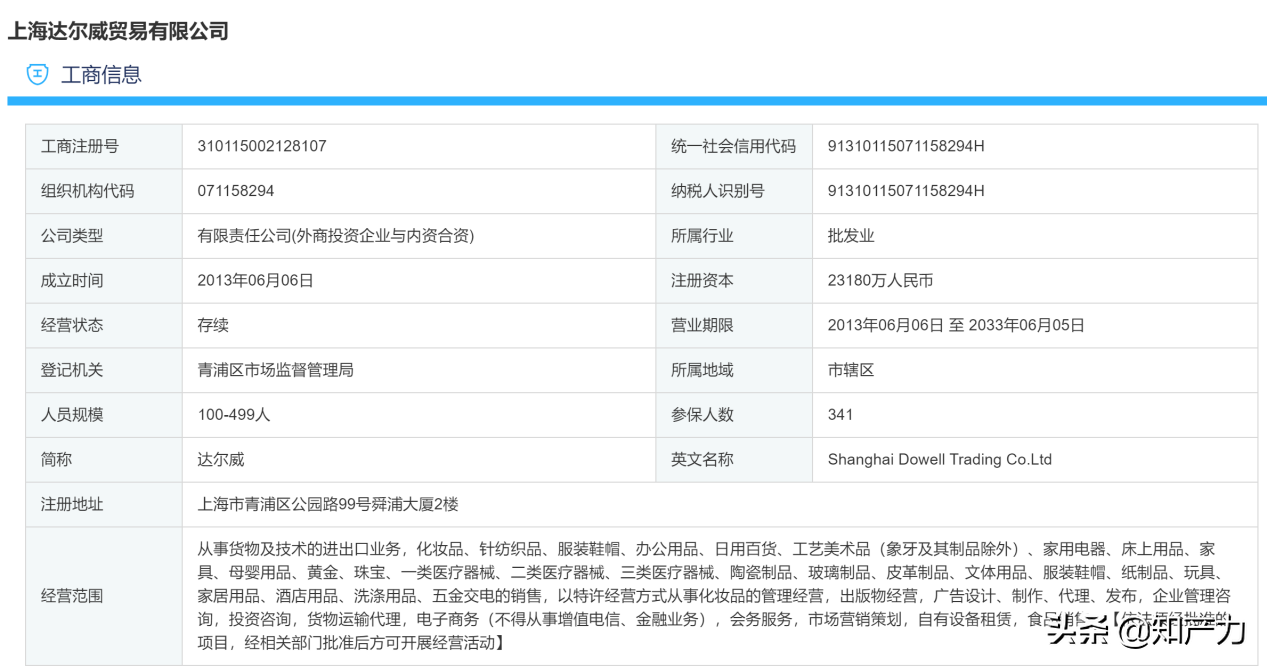Click Shanghai Dowell Trading Co.Ltd
Image resolution: width=1267 pixels, height=666 pixels.
coord(940,460)
